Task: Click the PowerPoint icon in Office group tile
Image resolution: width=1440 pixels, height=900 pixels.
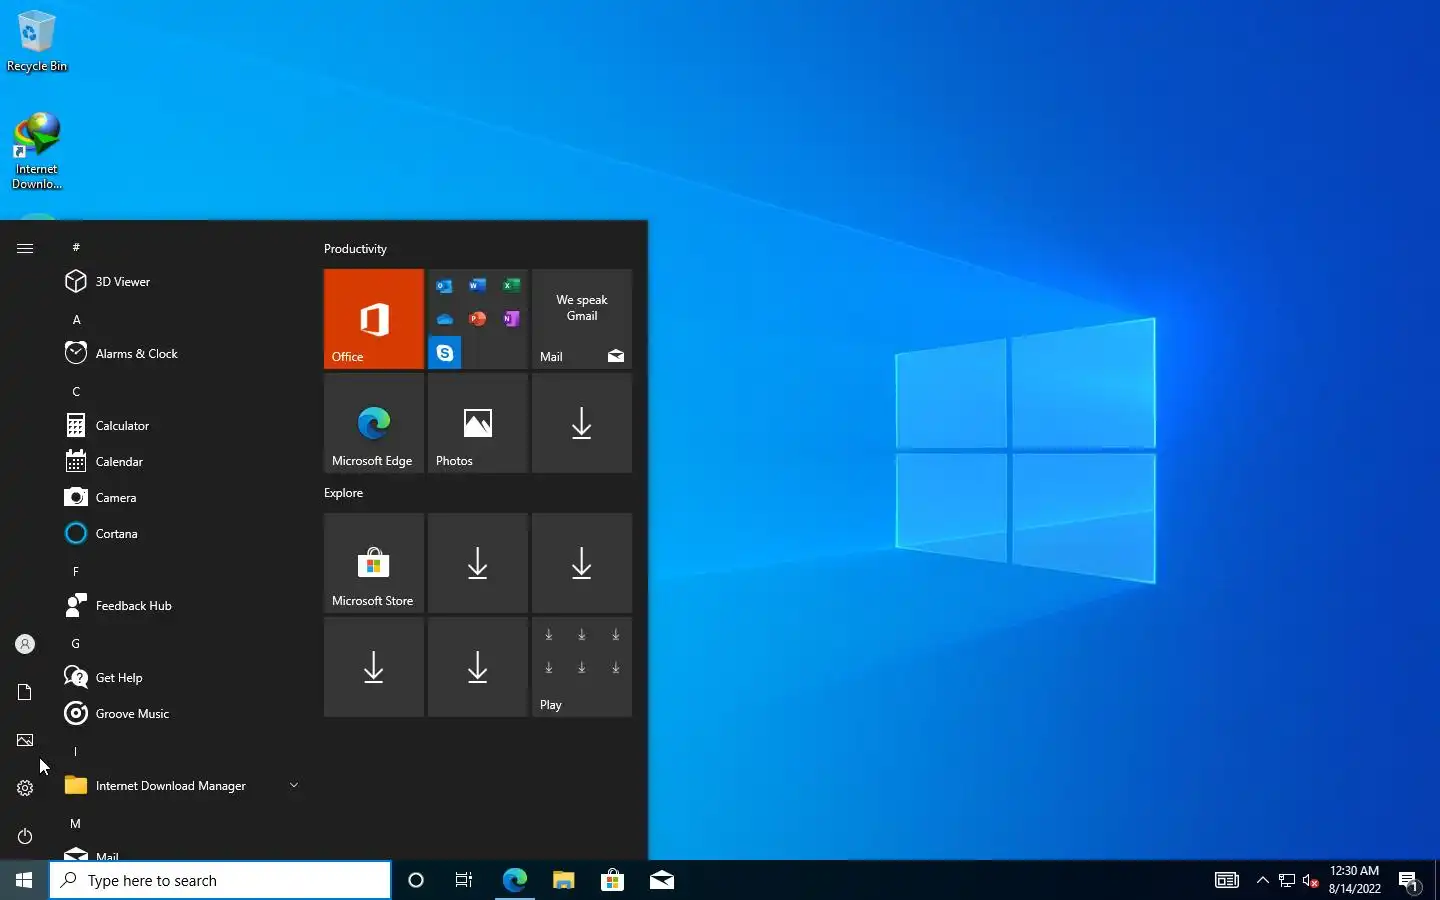Action: click(x=478, y=319)
